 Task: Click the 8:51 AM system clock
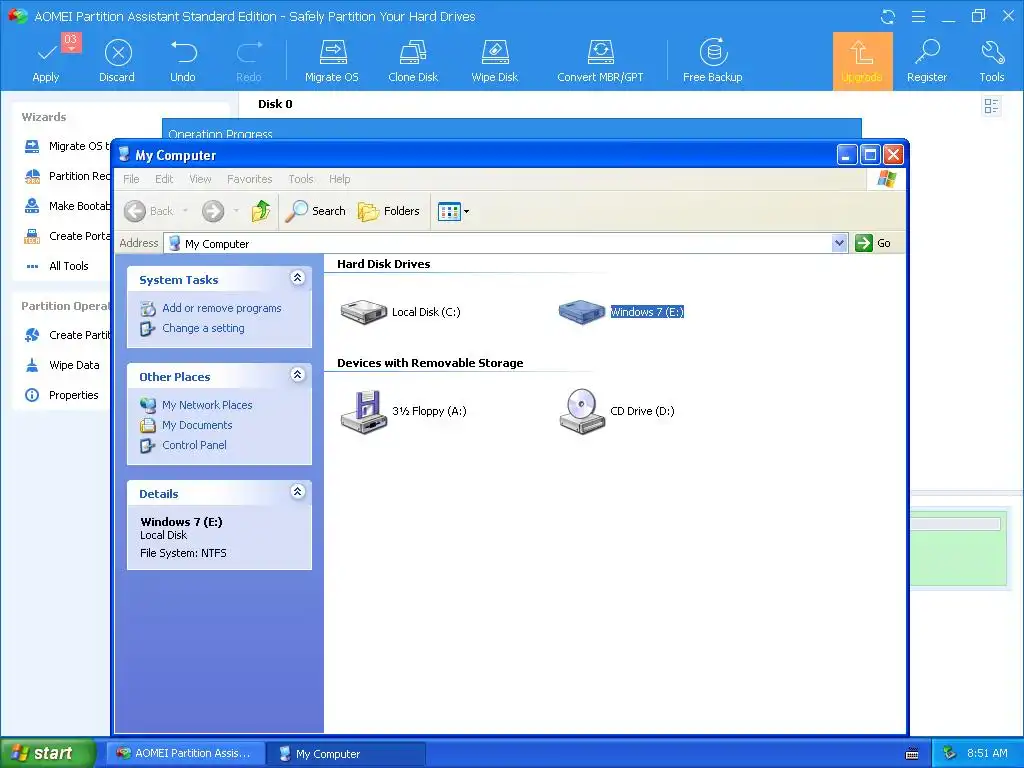pos(987,753)
